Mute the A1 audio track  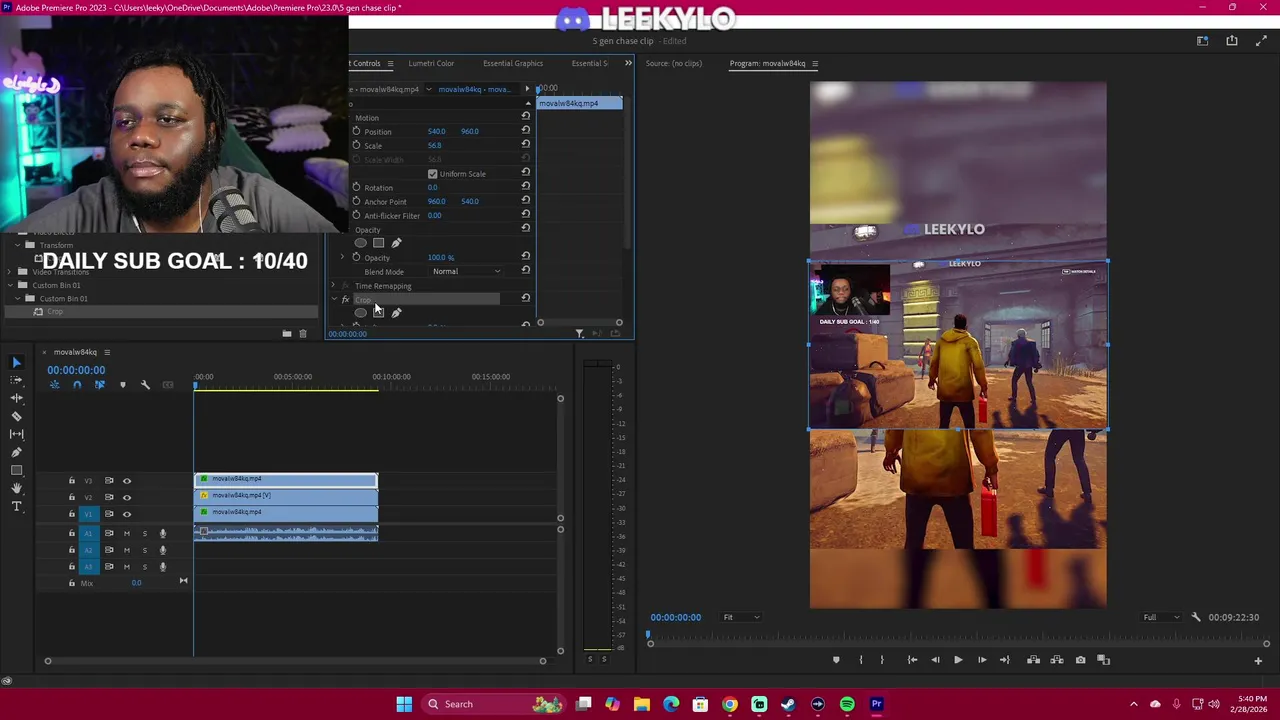click(x=126, y=534)
